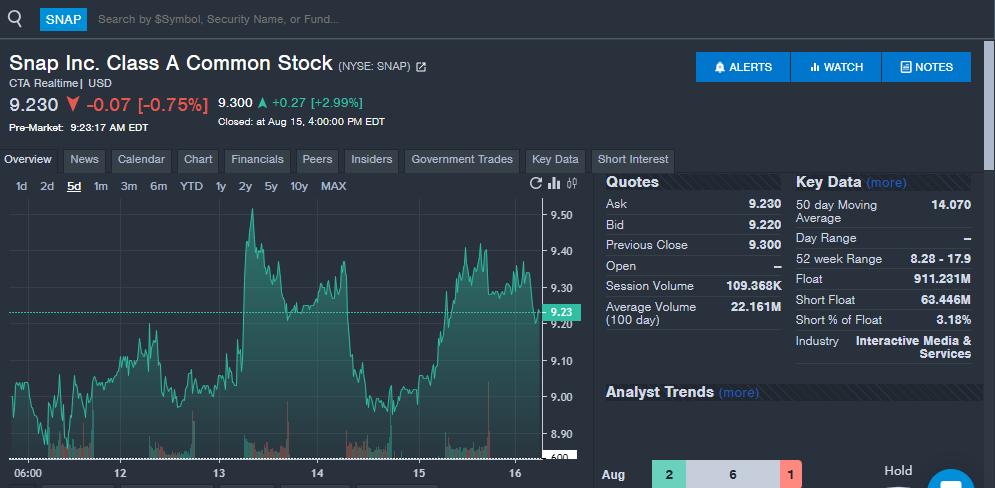The height and width of the screenshot is (488, 995).
Task: Click the Analyst Trends (more) link
Action: [x=739, y=393]
